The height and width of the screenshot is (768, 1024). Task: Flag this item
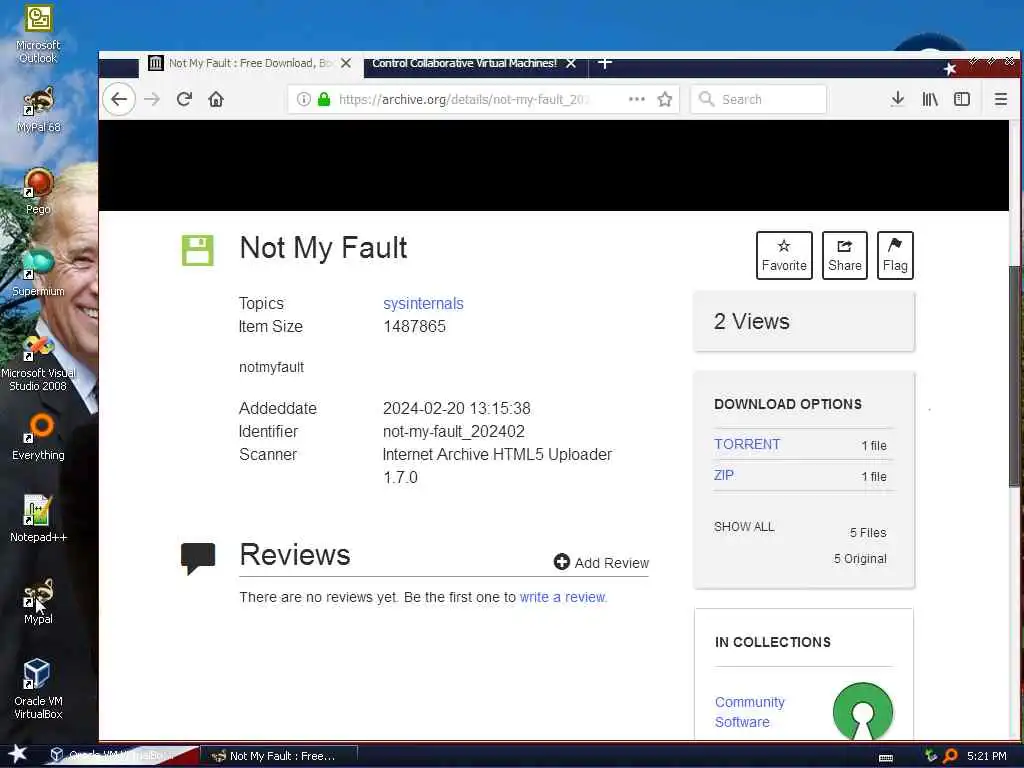click(x=895, y=255)
